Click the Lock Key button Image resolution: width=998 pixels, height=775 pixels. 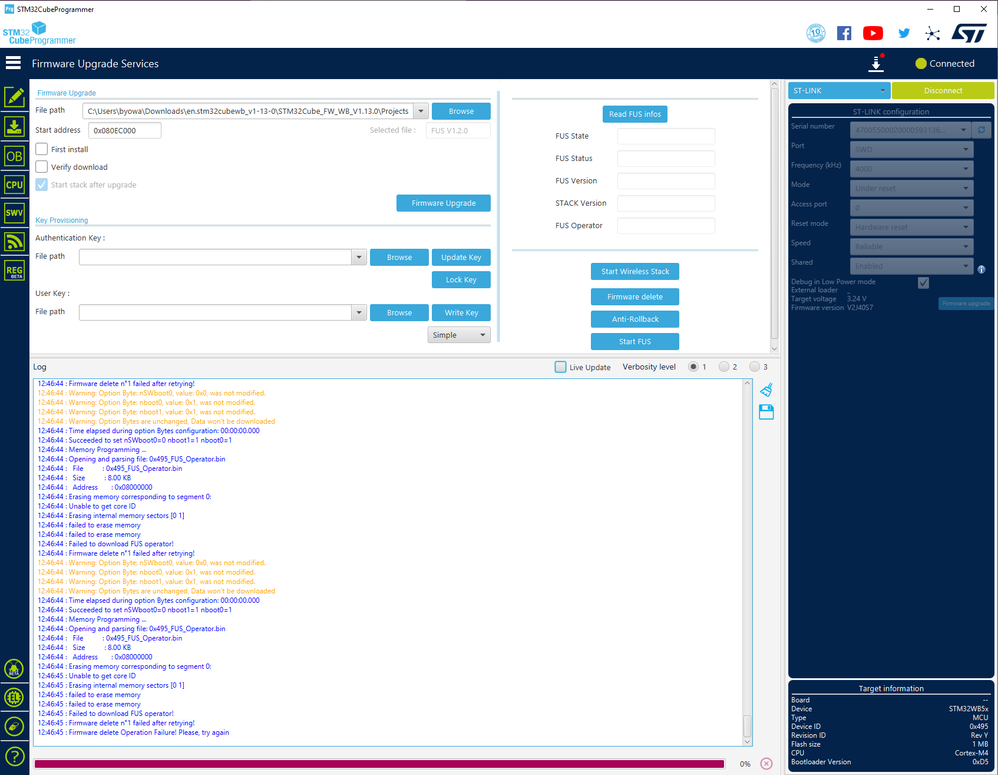tap(461, 279)
